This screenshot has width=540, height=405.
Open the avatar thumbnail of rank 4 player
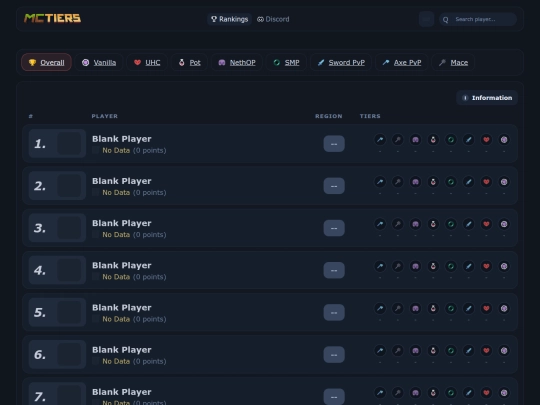click(x=69, y=270)
